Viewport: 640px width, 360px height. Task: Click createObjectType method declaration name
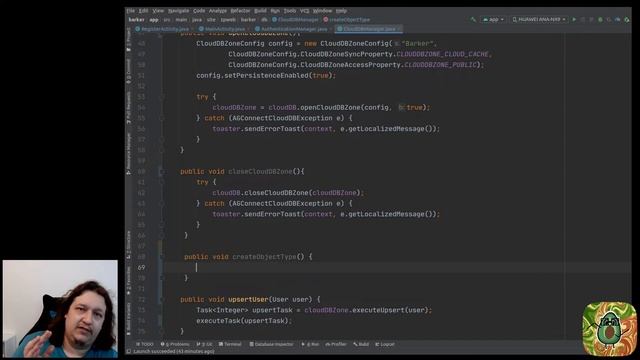[264, 257]
